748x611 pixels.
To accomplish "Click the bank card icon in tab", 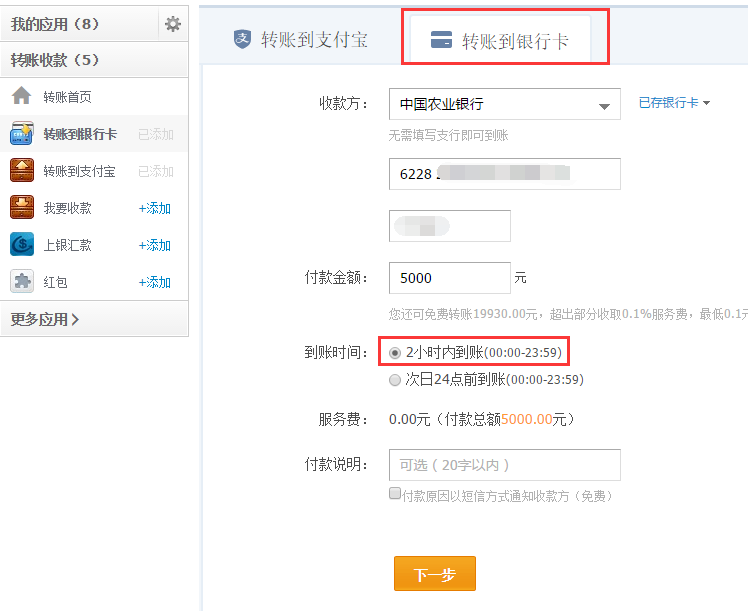I will [441, 40].
